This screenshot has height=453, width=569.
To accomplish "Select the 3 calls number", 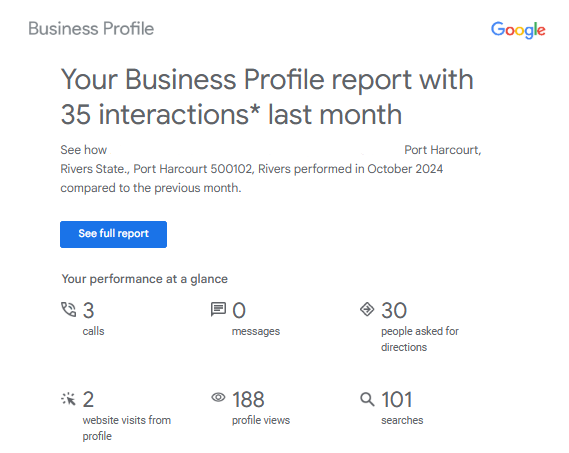I will (x=89, y=310).
